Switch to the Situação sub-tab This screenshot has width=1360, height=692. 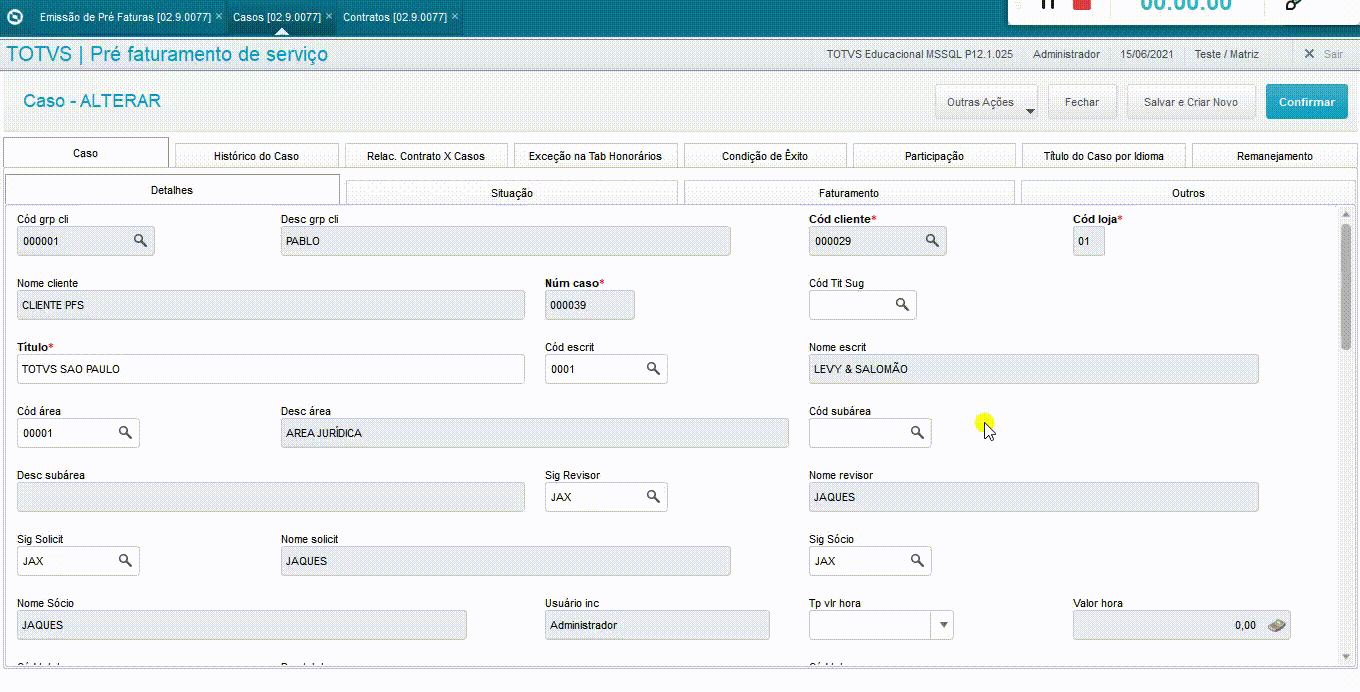(512, 193)
